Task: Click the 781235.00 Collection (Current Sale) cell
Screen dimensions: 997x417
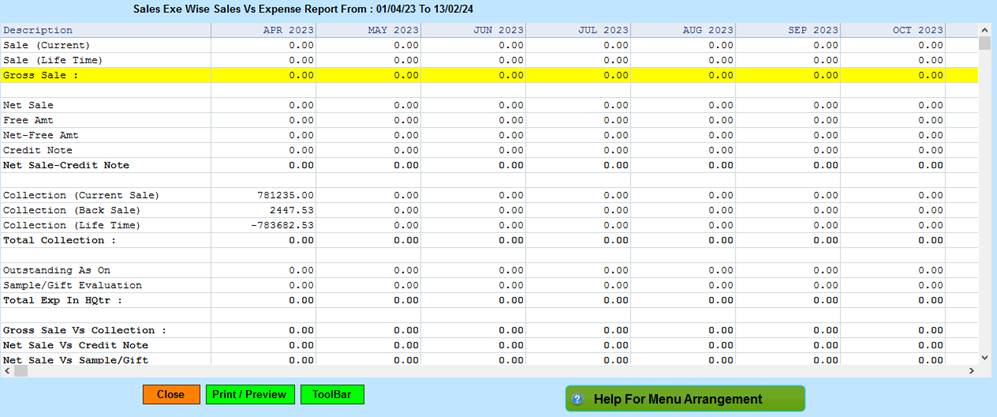Action: [x=287, y=195]
